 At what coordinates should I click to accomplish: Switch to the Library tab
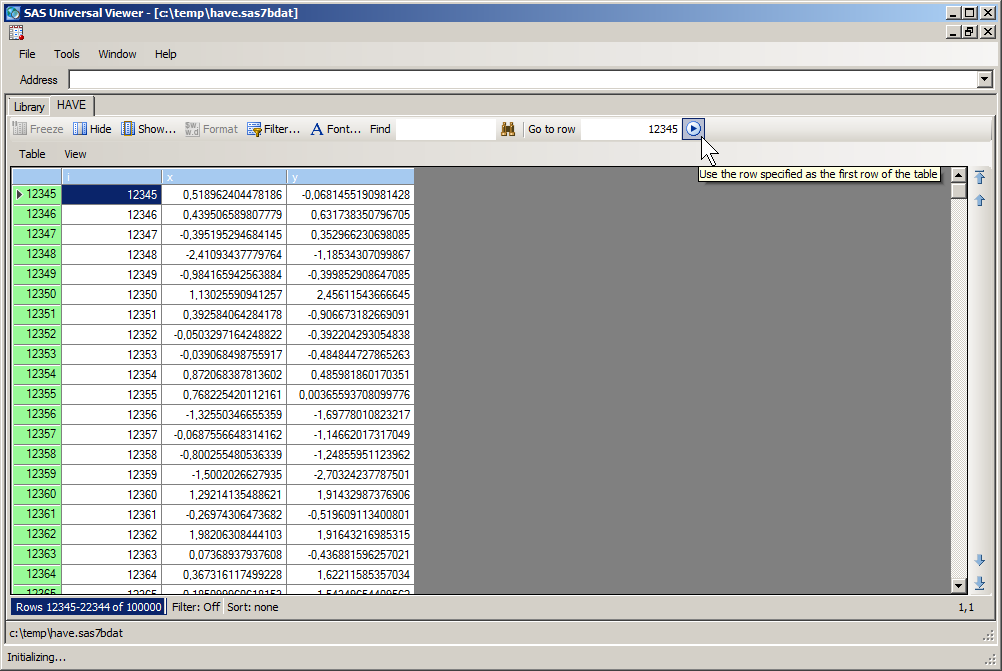[x=28, y=106]
